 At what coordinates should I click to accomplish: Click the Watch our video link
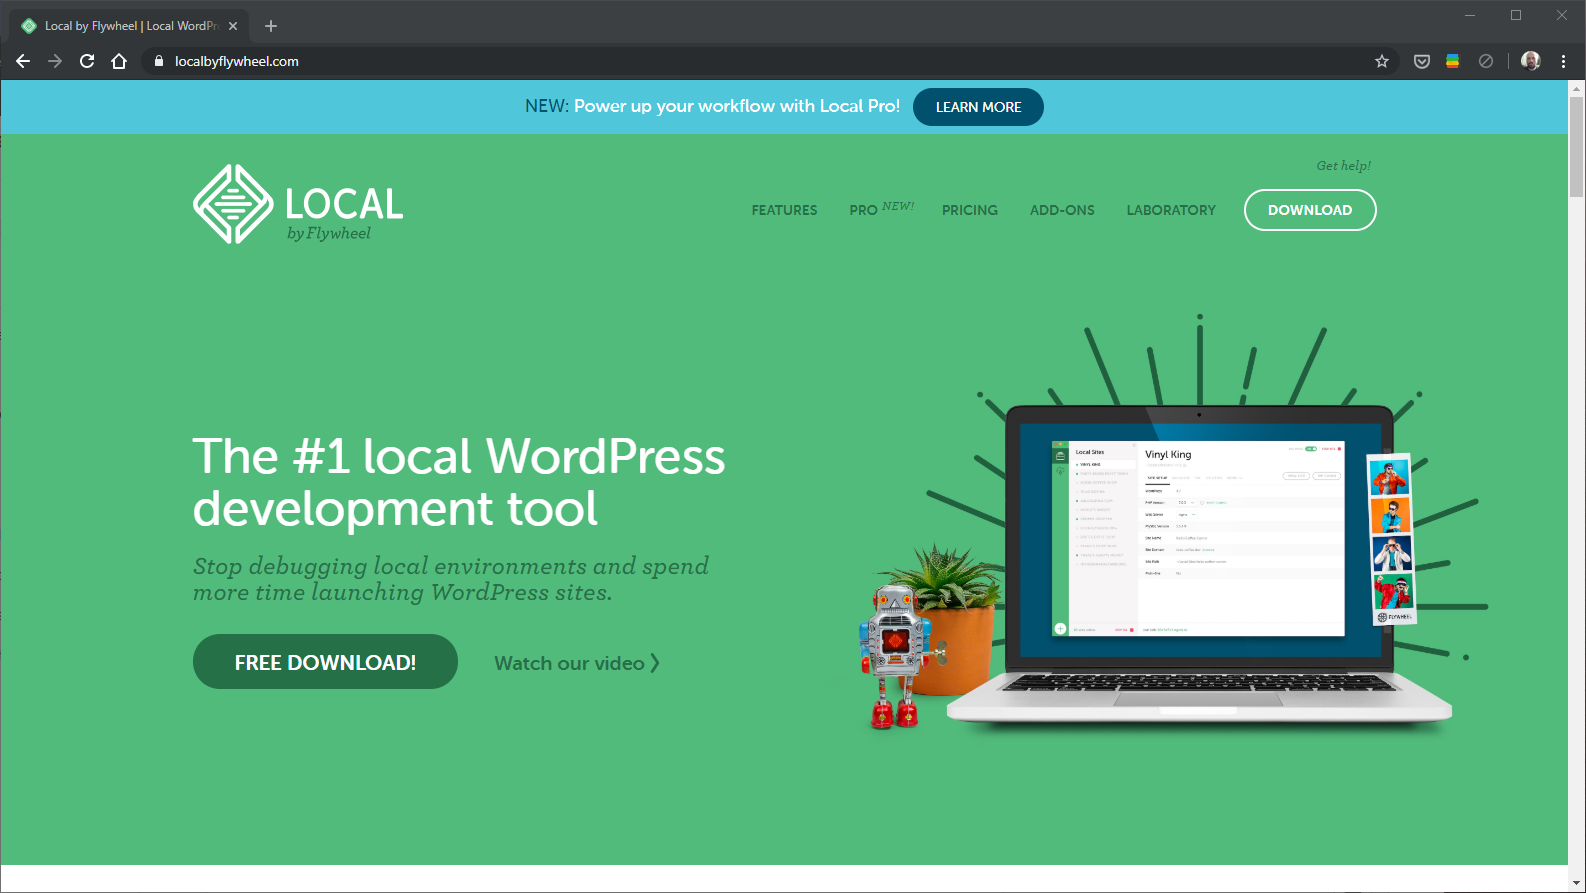pos(577,663)
